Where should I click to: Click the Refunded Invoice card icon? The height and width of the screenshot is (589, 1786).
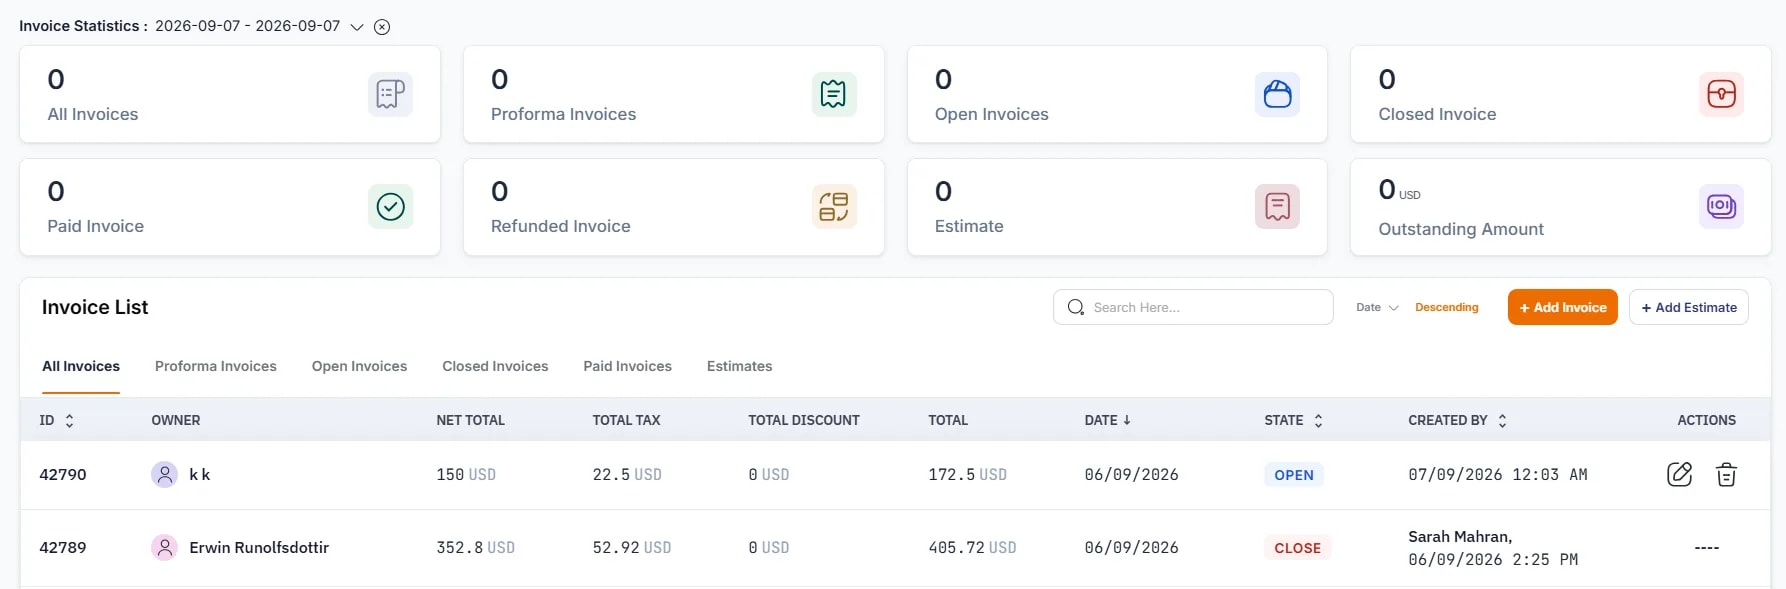pyautogui.click(x=834, y=206)
